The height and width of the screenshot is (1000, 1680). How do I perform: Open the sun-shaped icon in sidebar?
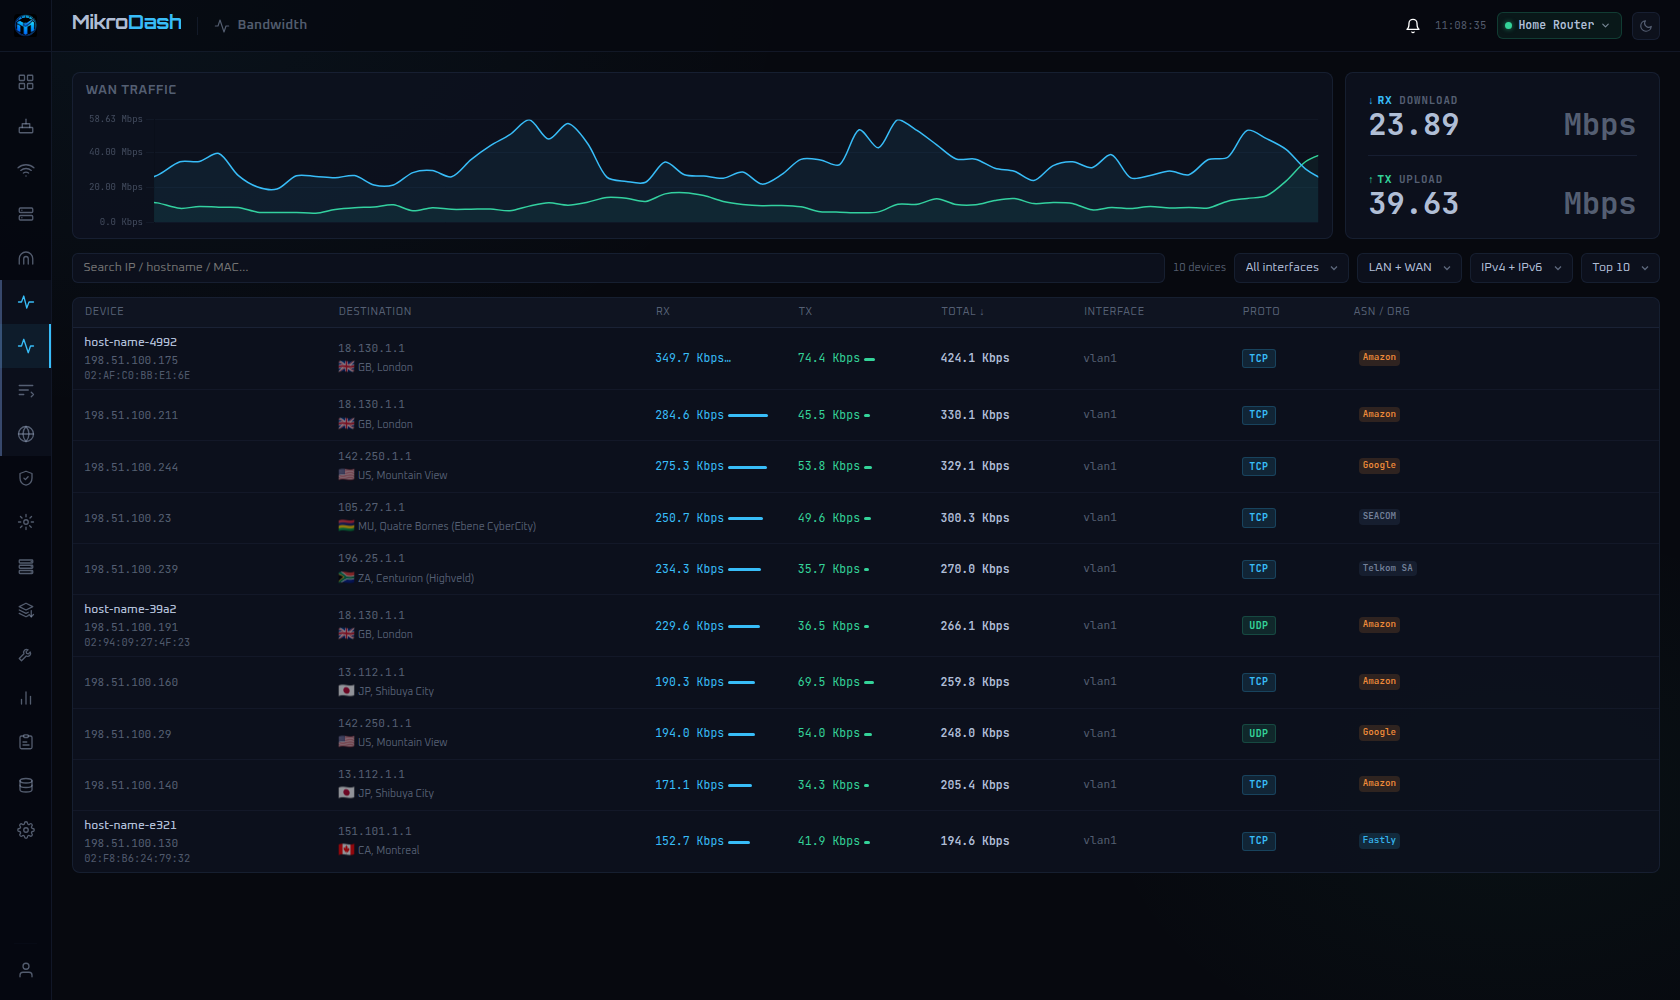pyautogui.click(x=26, y=522)
